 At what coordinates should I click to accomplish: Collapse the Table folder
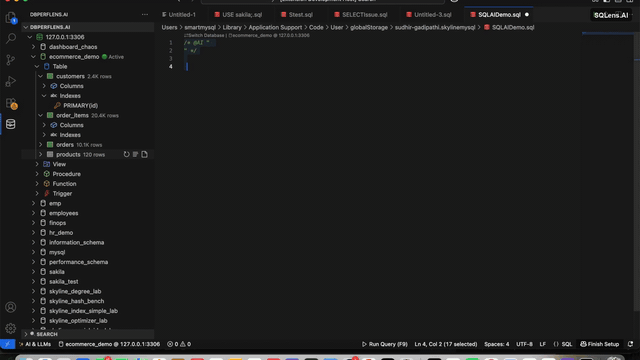[x=37, y=67]
